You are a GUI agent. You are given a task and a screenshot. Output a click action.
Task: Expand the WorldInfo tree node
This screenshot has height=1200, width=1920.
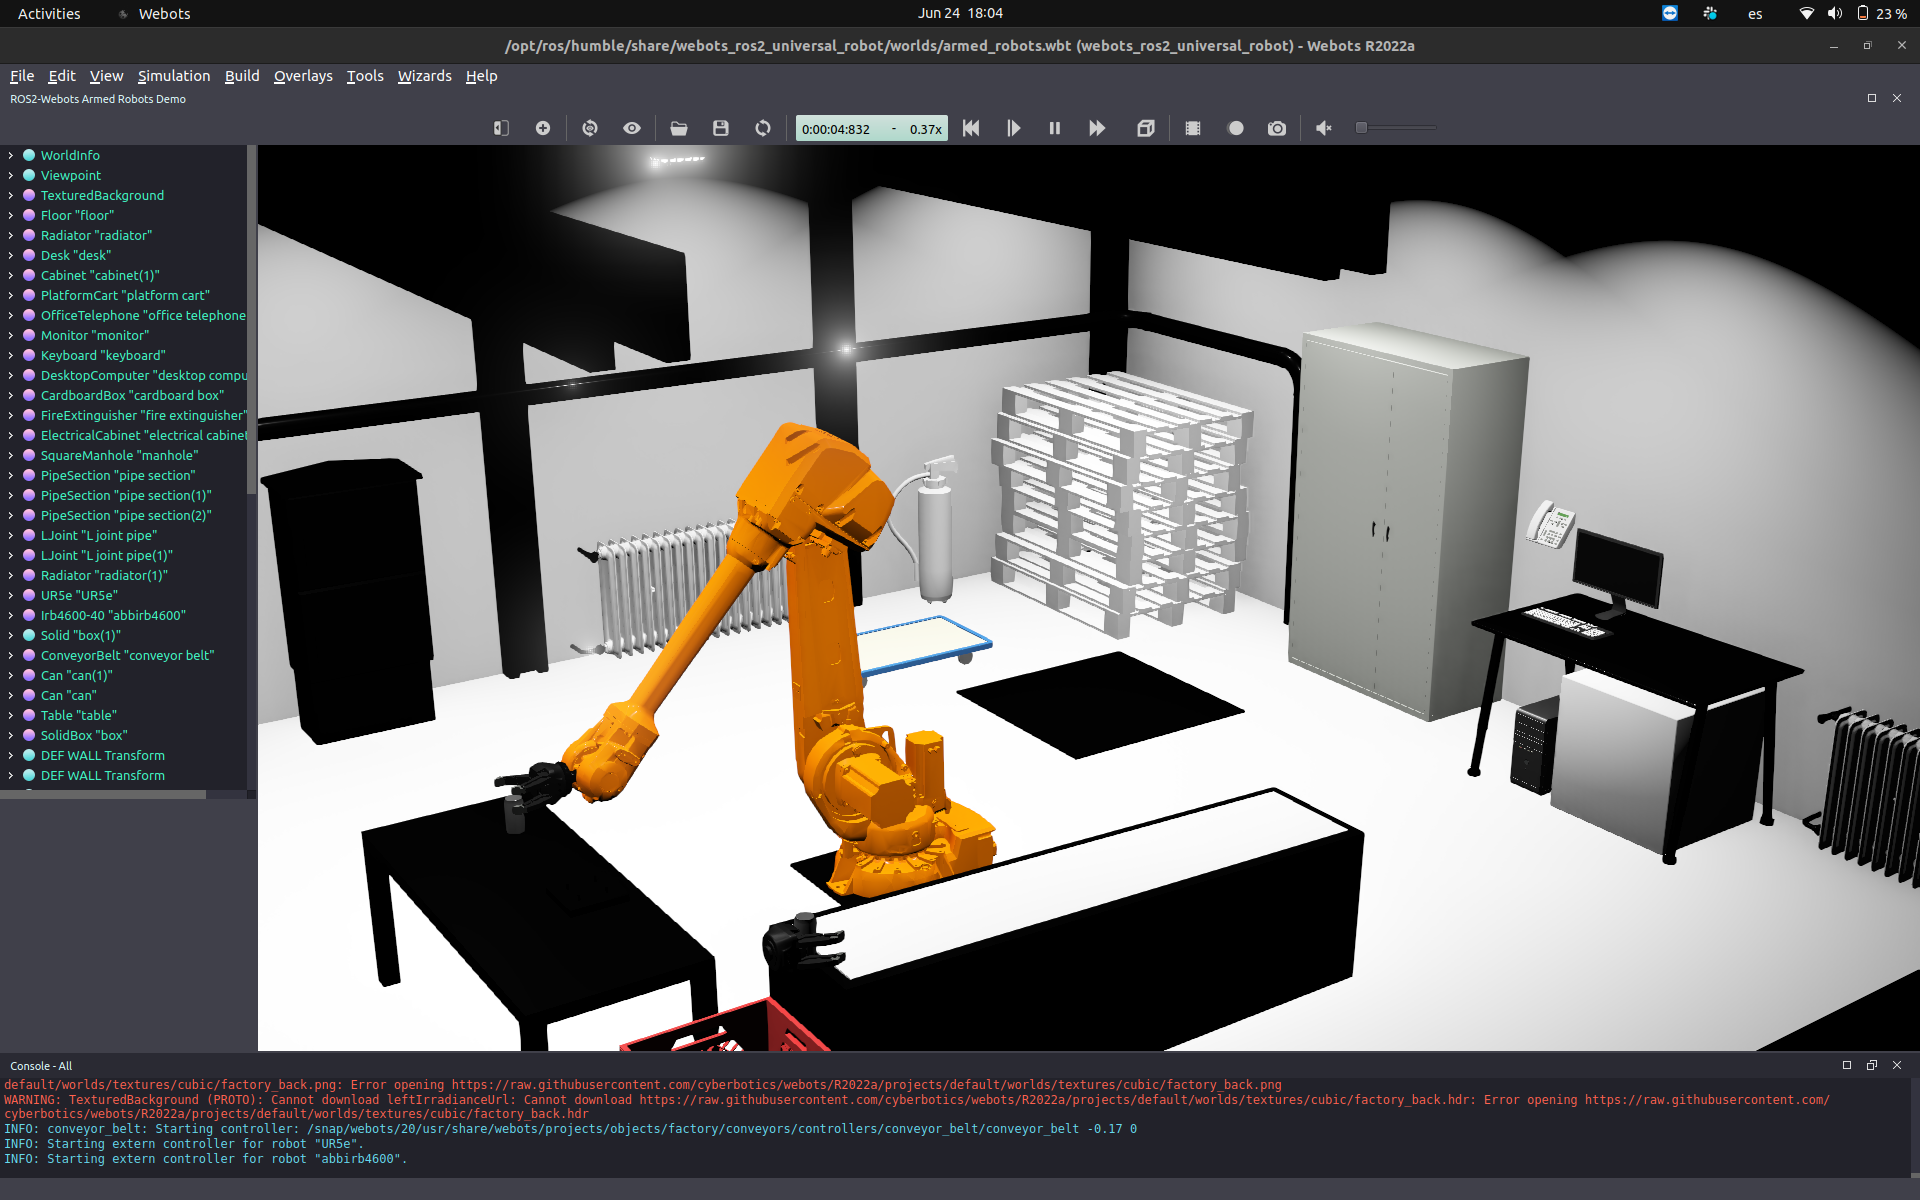tap(10, 155)
